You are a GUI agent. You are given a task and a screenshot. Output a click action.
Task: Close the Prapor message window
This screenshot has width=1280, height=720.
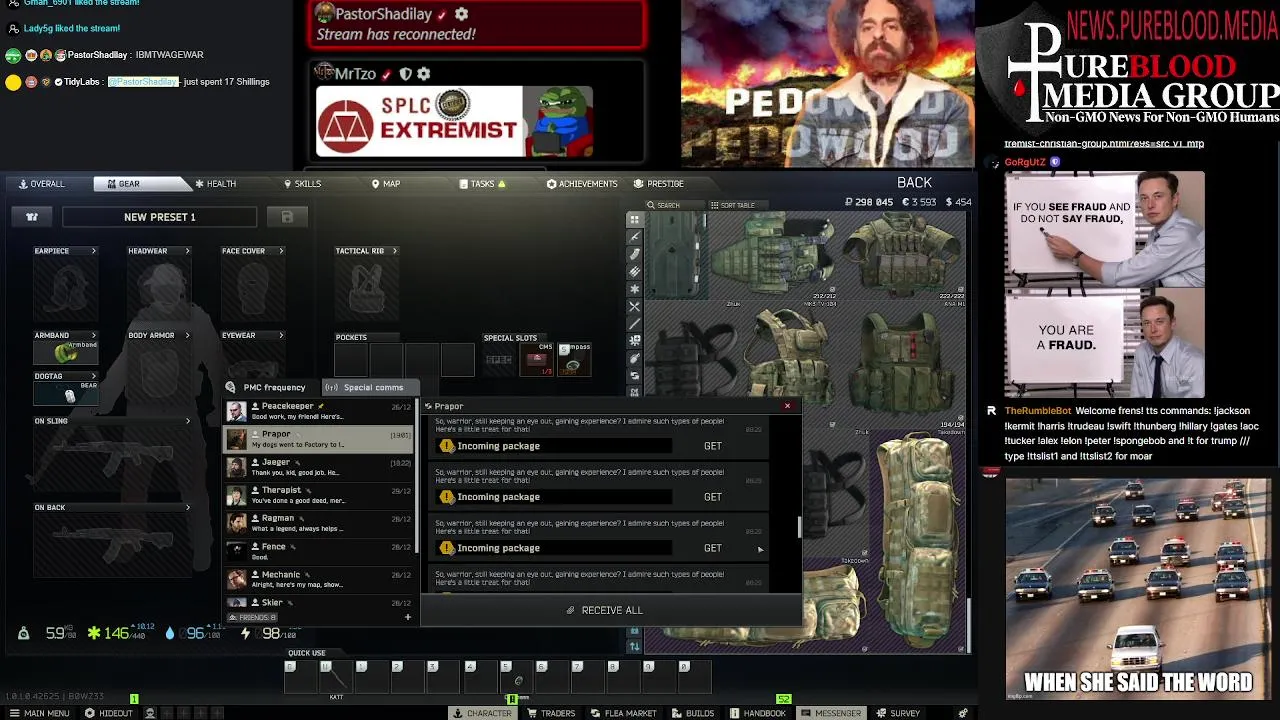point(787,406)
